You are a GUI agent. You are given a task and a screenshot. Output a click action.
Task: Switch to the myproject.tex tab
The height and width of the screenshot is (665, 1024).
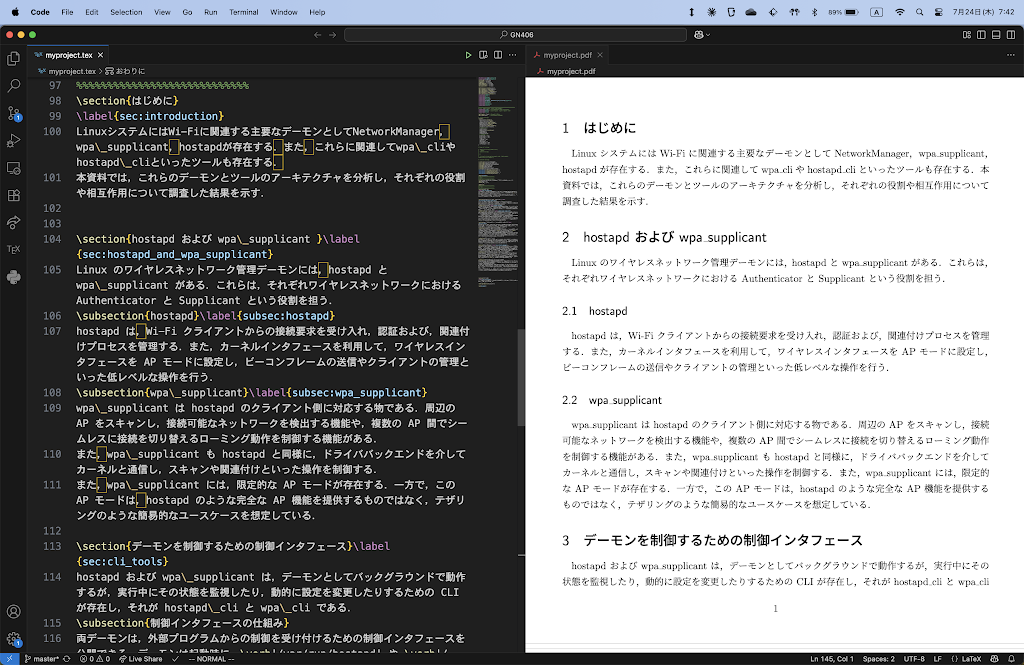[x=69, y=56]
